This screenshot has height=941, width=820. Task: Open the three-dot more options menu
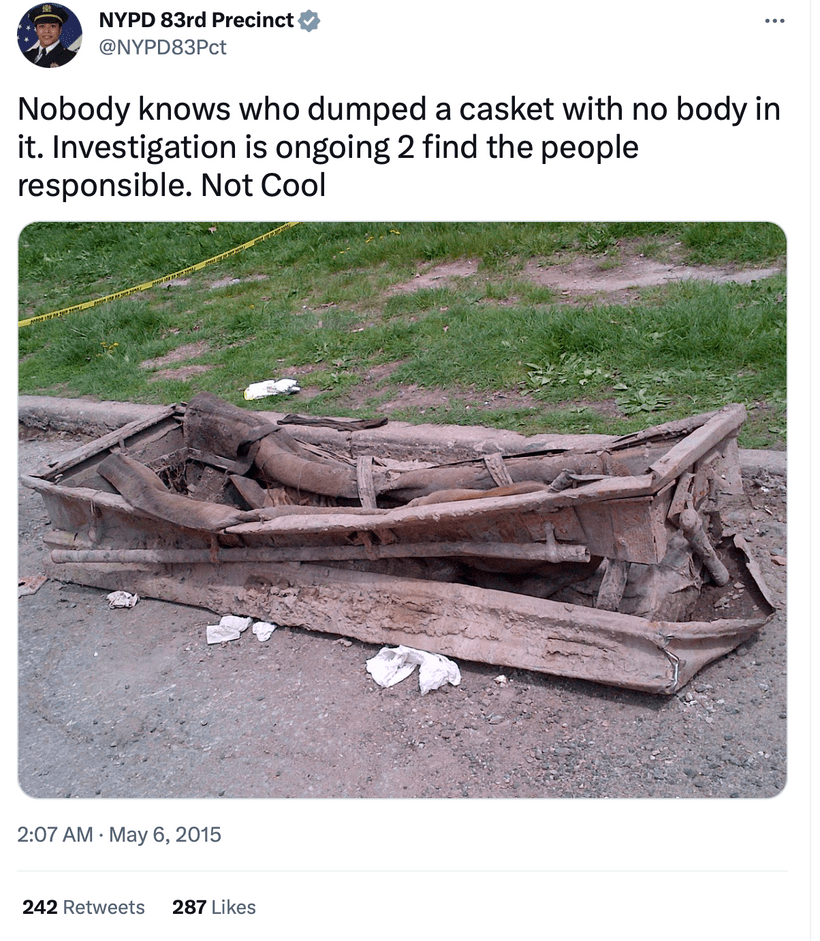[x=774, y=21]
